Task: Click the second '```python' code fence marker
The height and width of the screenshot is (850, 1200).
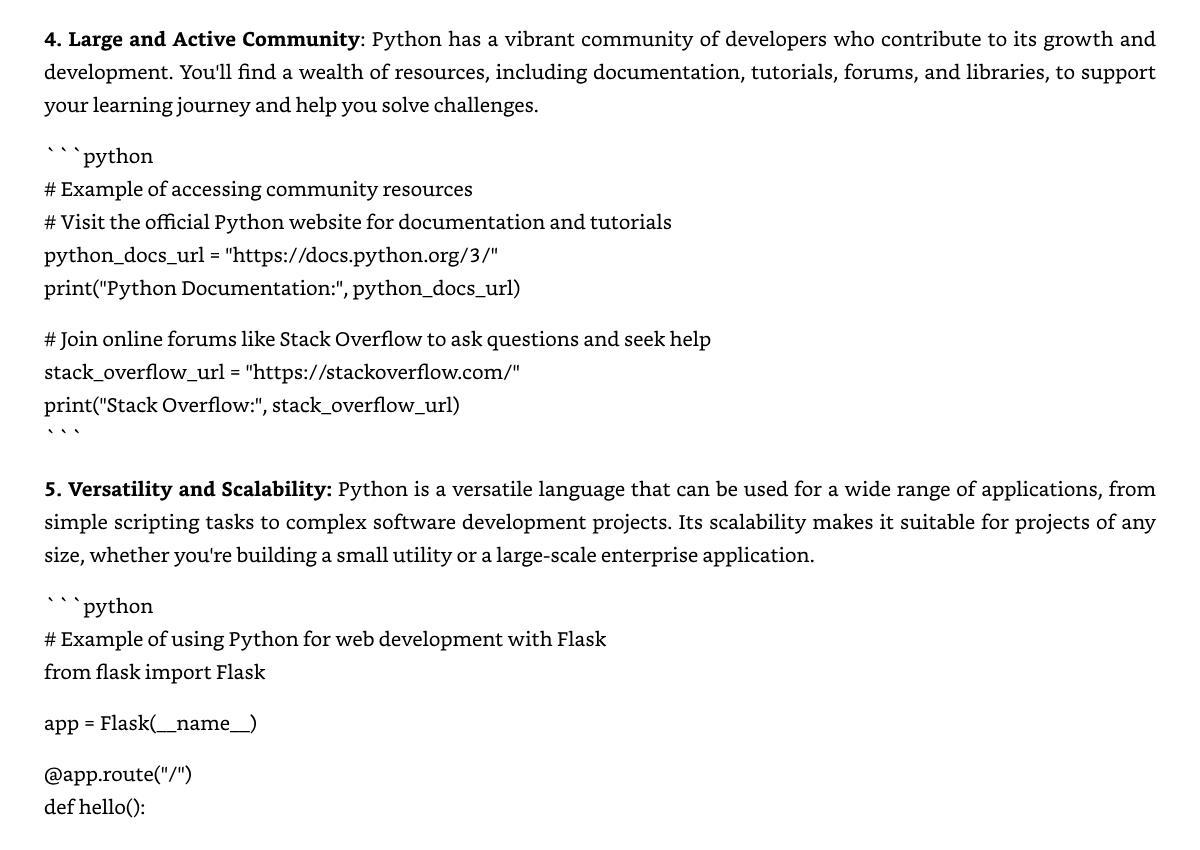Action: tap(99, 606)
